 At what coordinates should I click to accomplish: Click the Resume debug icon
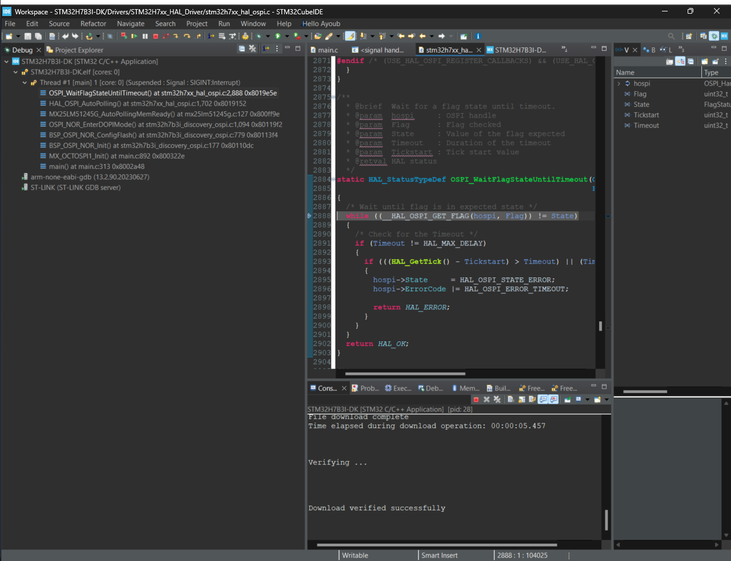coord(134,36)
